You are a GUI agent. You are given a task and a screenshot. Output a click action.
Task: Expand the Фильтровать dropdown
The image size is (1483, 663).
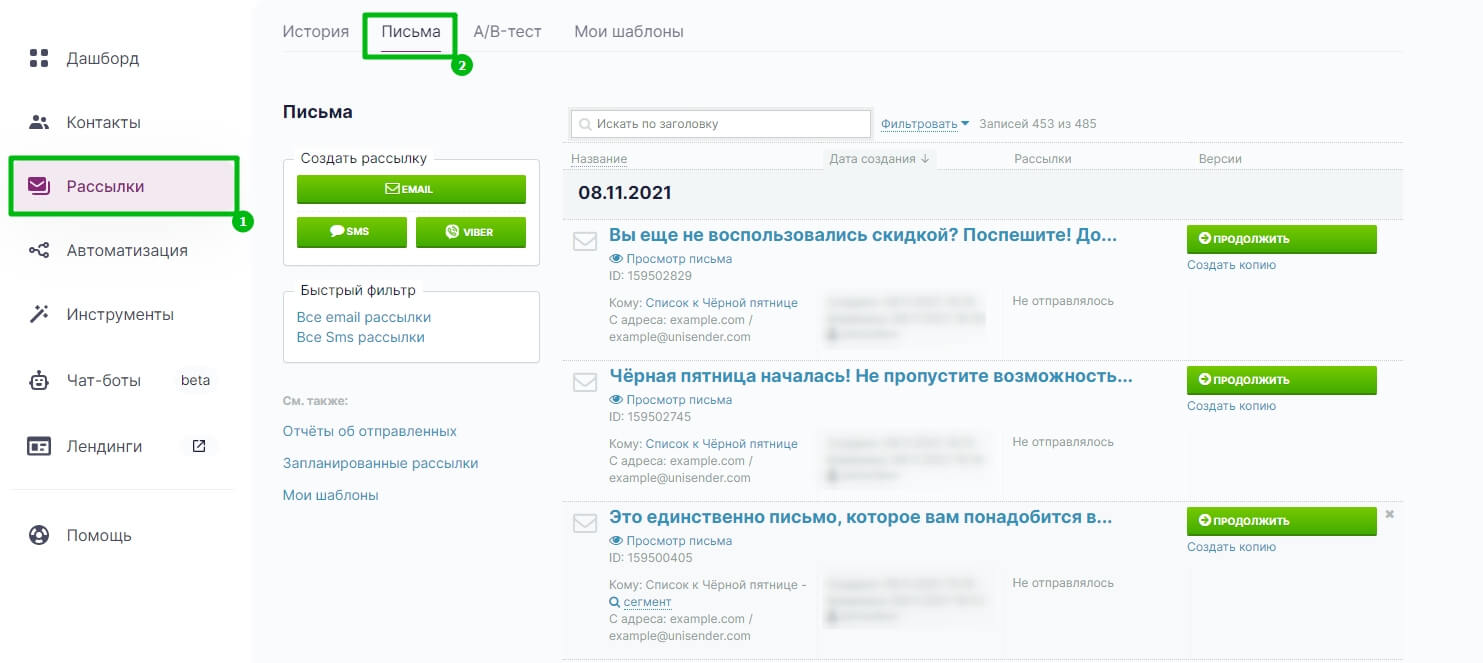click(925, 124)
